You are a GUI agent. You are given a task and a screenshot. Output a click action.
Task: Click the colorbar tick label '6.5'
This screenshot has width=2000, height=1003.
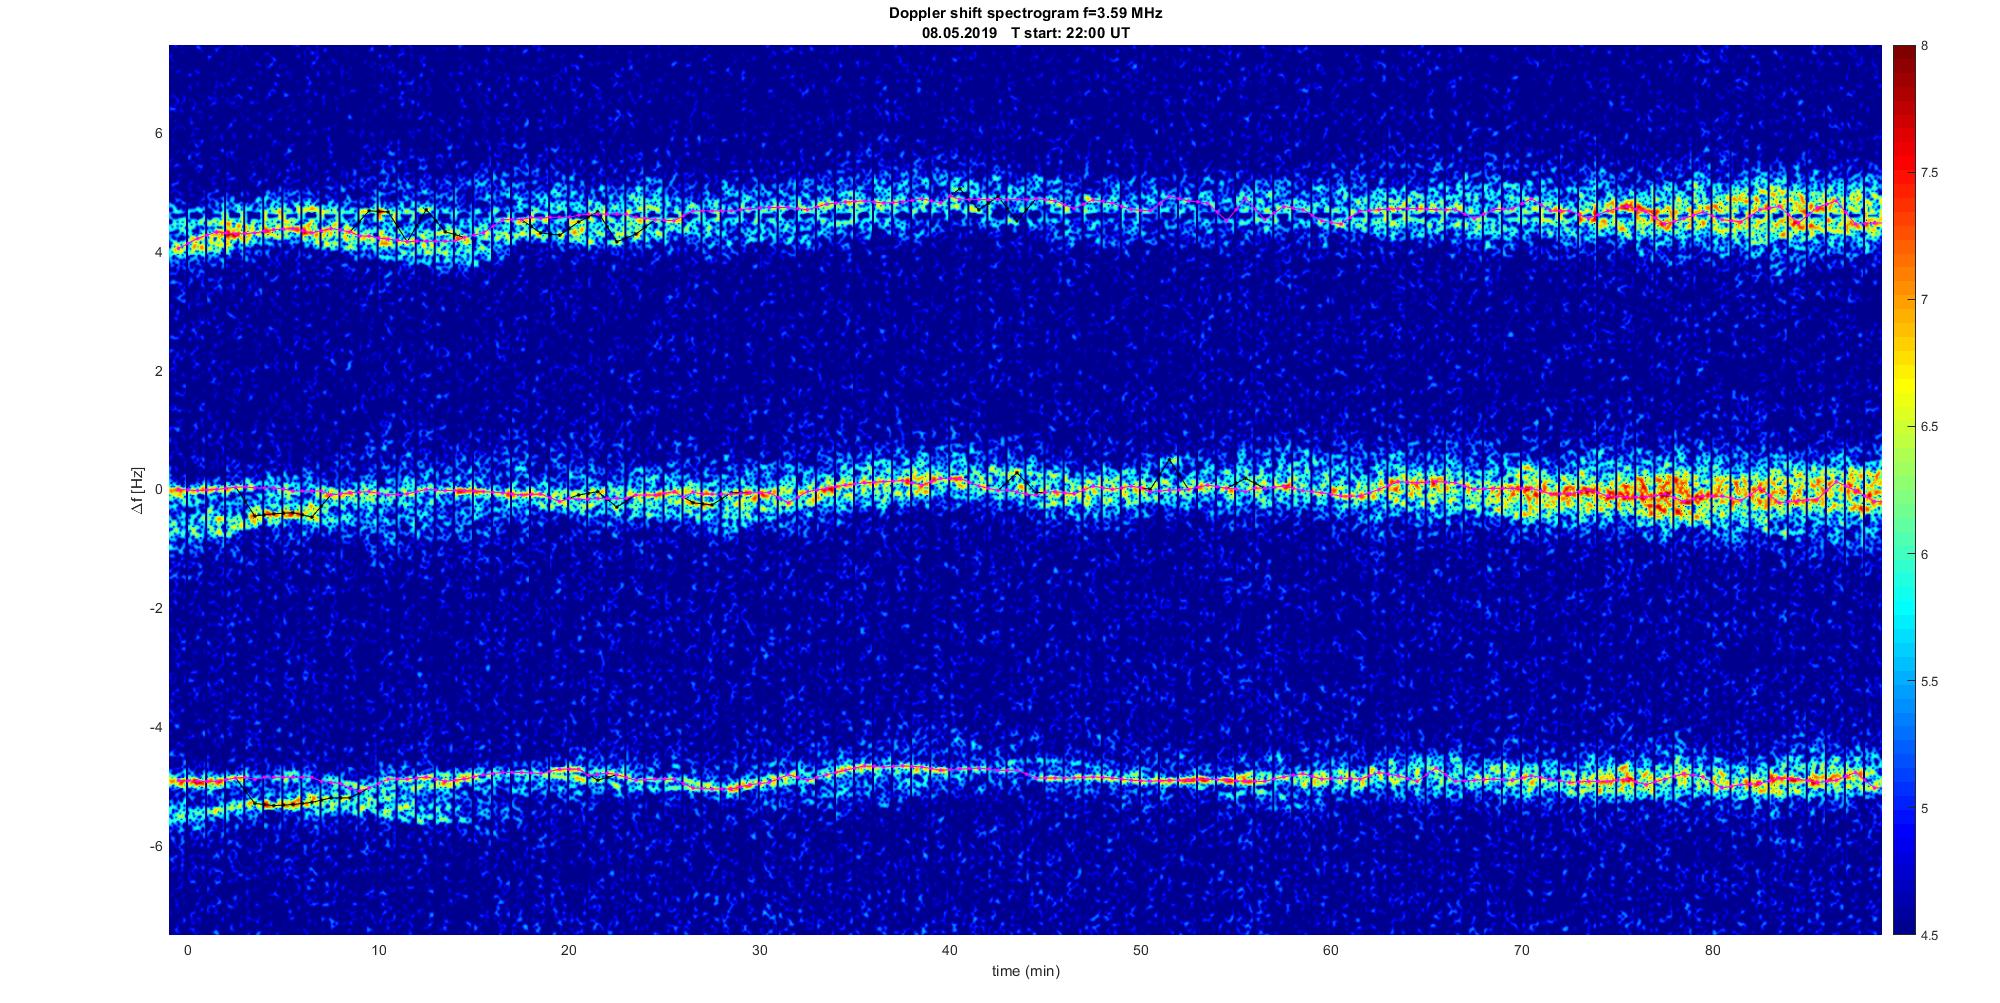[1929, 427]
